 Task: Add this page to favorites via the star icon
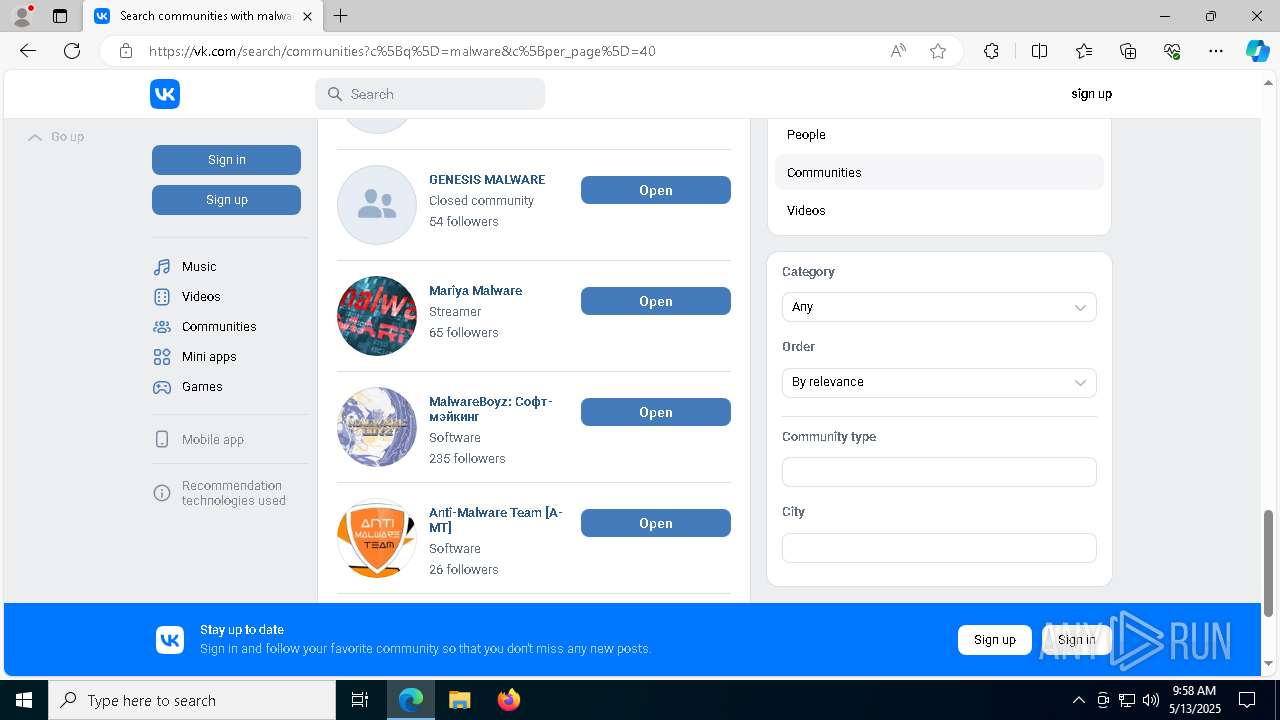click(x=938, y=51)
